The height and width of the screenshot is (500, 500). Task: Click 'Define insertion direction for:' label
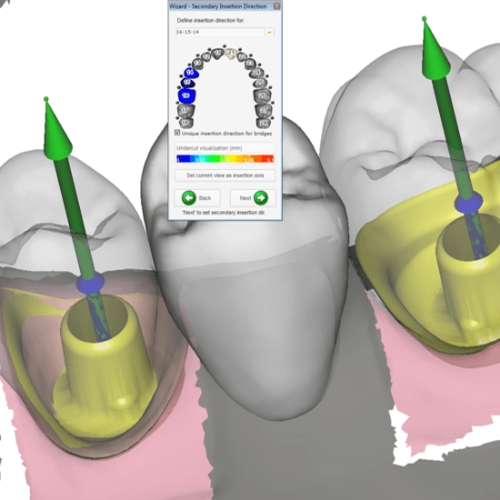(210, 20)
